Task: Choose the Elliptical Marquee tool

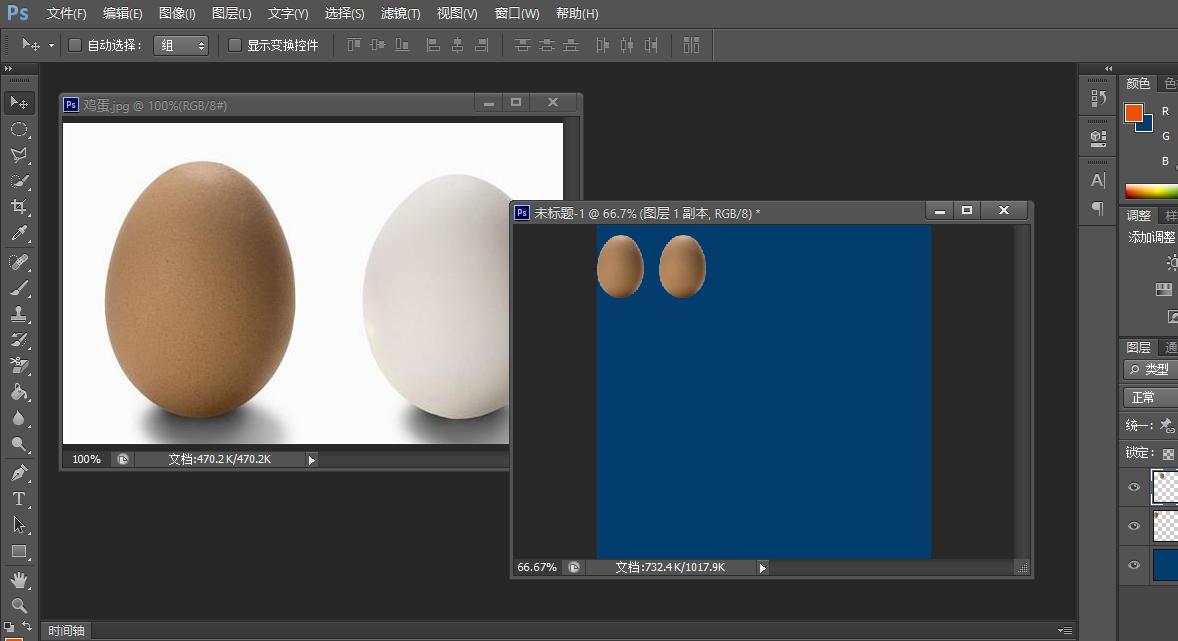Action: [18, 129]
